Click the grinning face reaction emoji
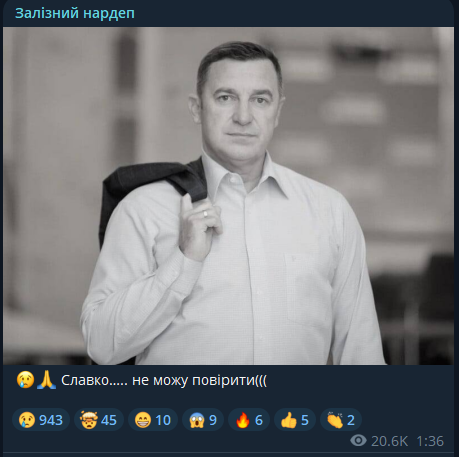The width and height of the screenshot is (459, 457). point(143,420)
